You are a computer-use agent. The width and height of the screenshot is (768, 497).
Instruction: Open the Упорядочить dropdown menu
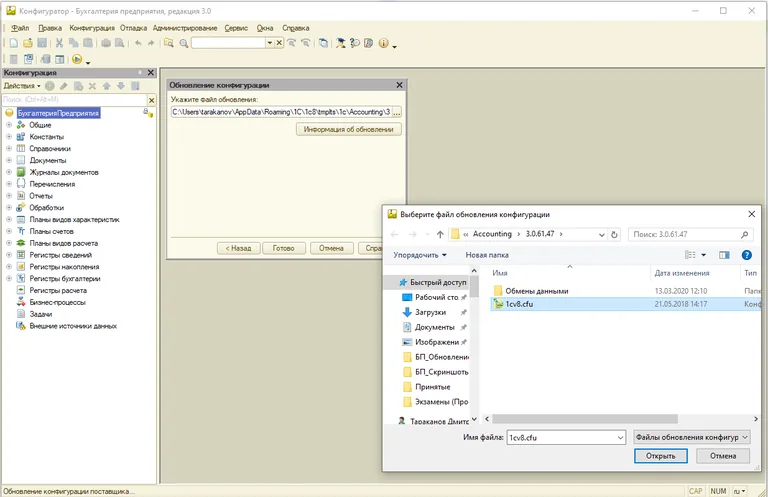pyautogui.click(x=422, y=255)
